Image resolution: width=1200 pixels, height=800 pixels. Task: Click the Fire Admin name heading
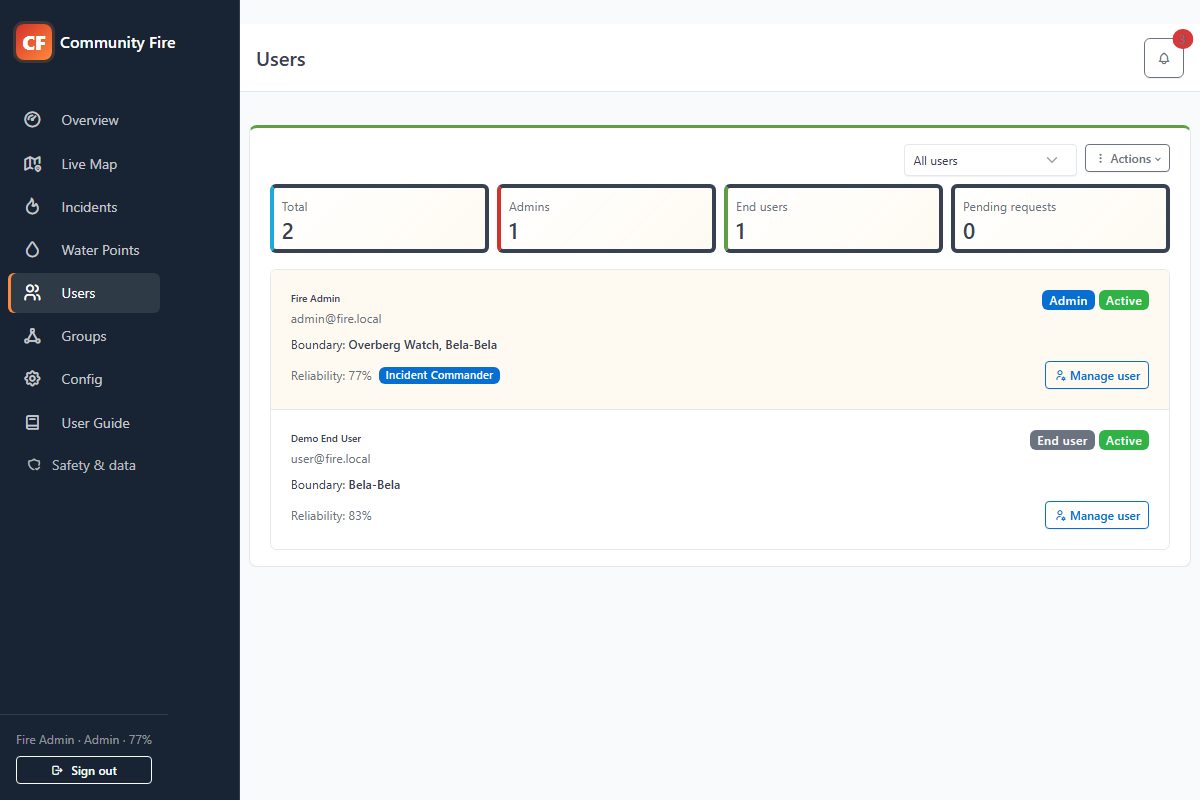pos(316,299)
